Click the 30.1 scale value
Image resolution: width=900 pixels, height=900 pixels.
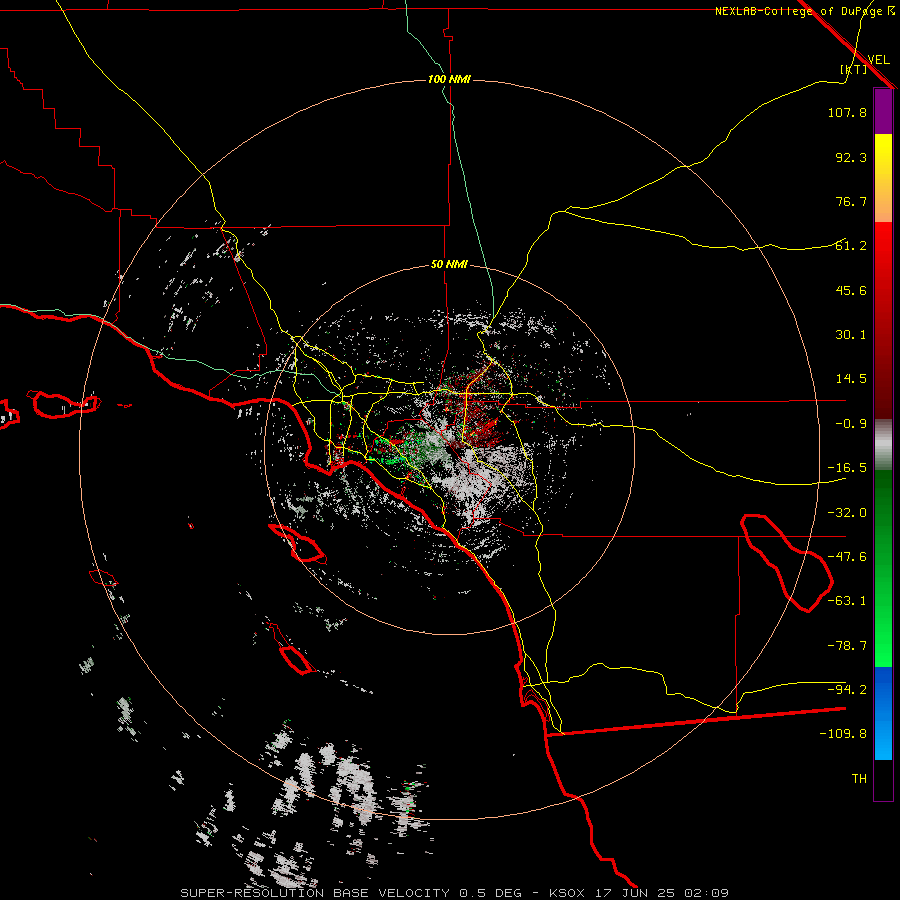(x=851, y=335)
